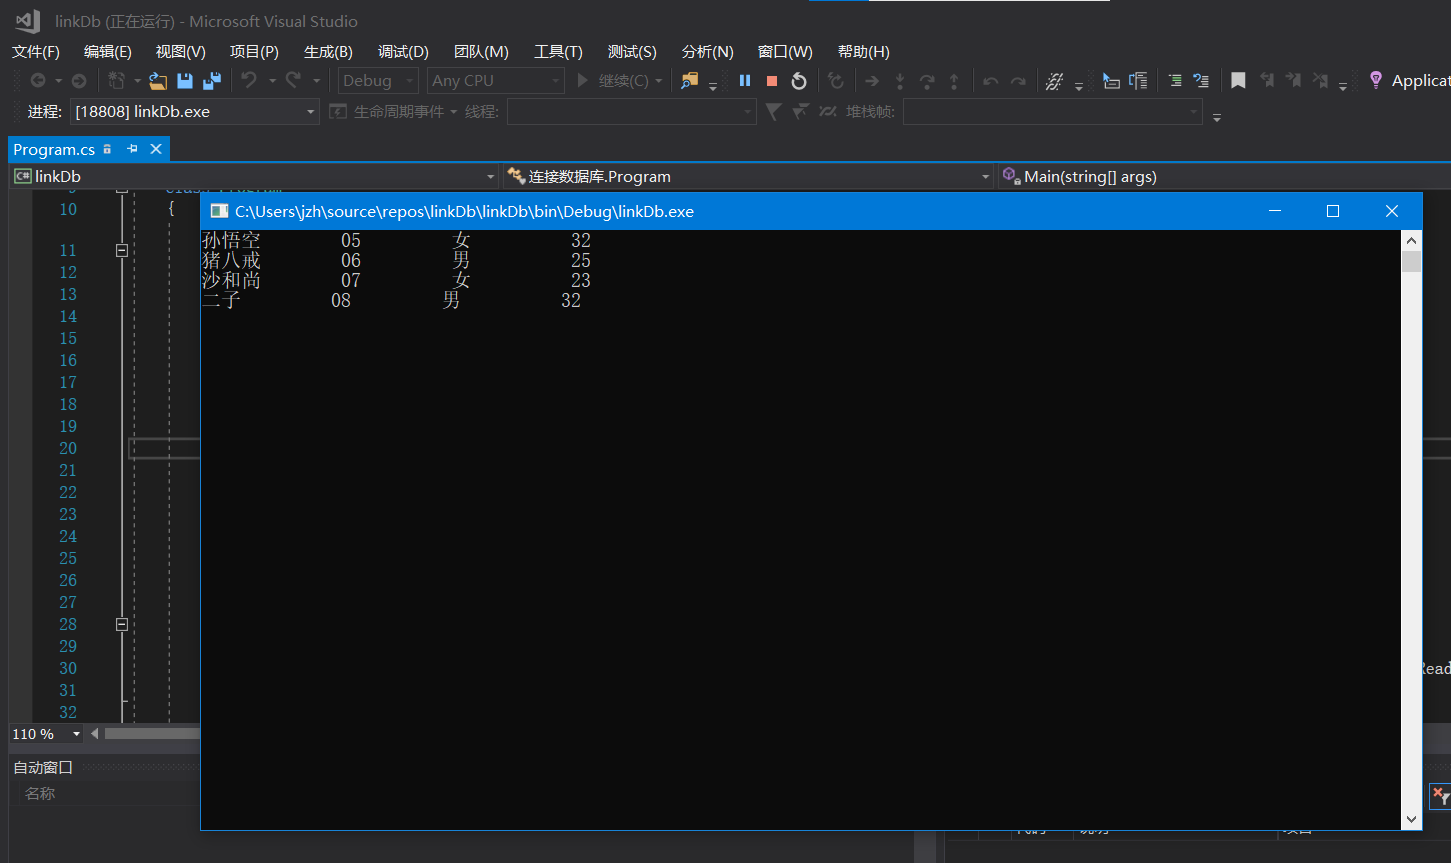The height and width of the screenshot is (863, 1451).
Task: Open the 调试(D) menu
Action: pos(403,52)
